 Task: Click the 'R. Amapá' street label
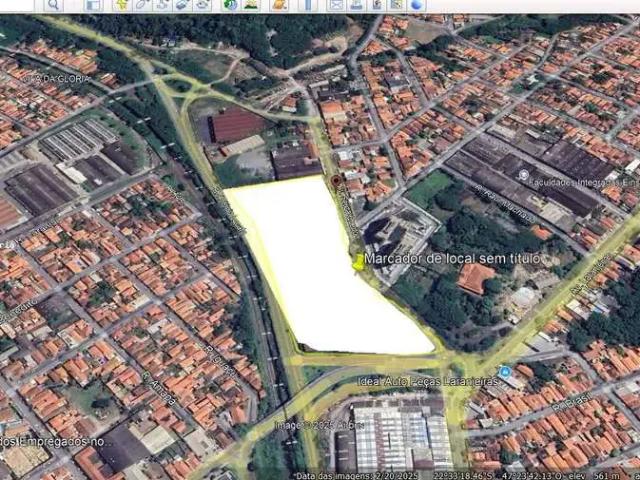coord(160,388)
